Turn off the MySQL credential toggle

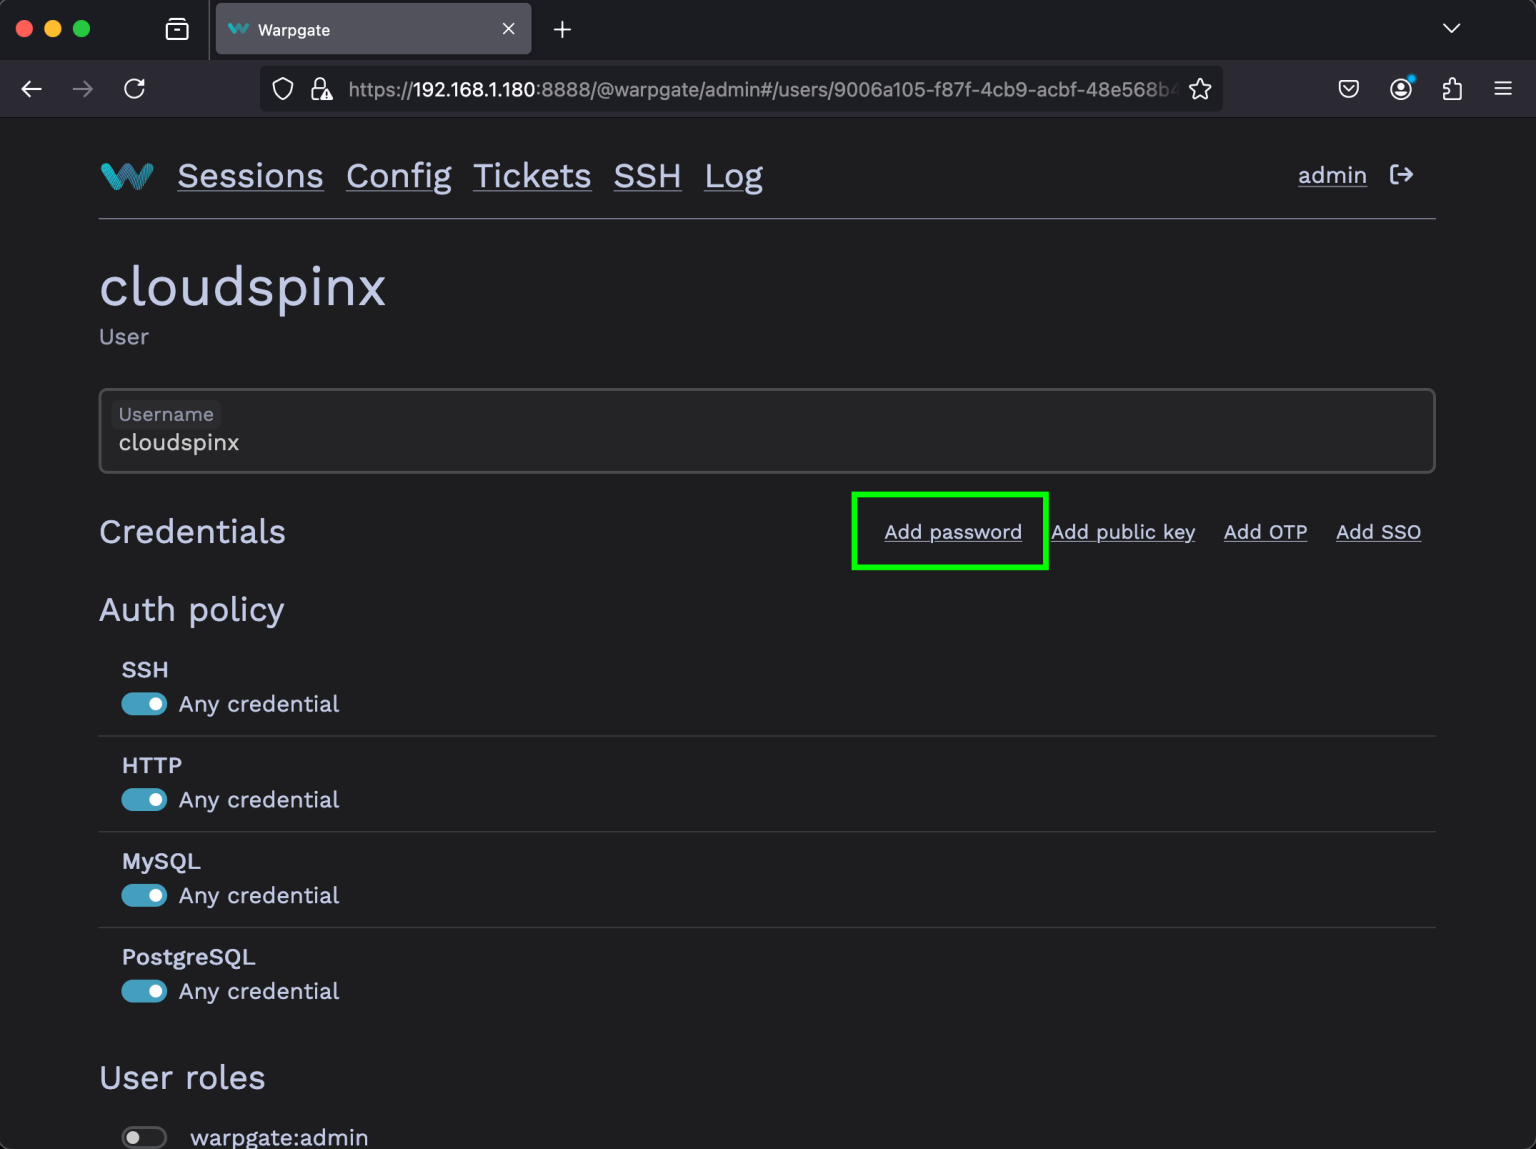(x=144, y=895)
